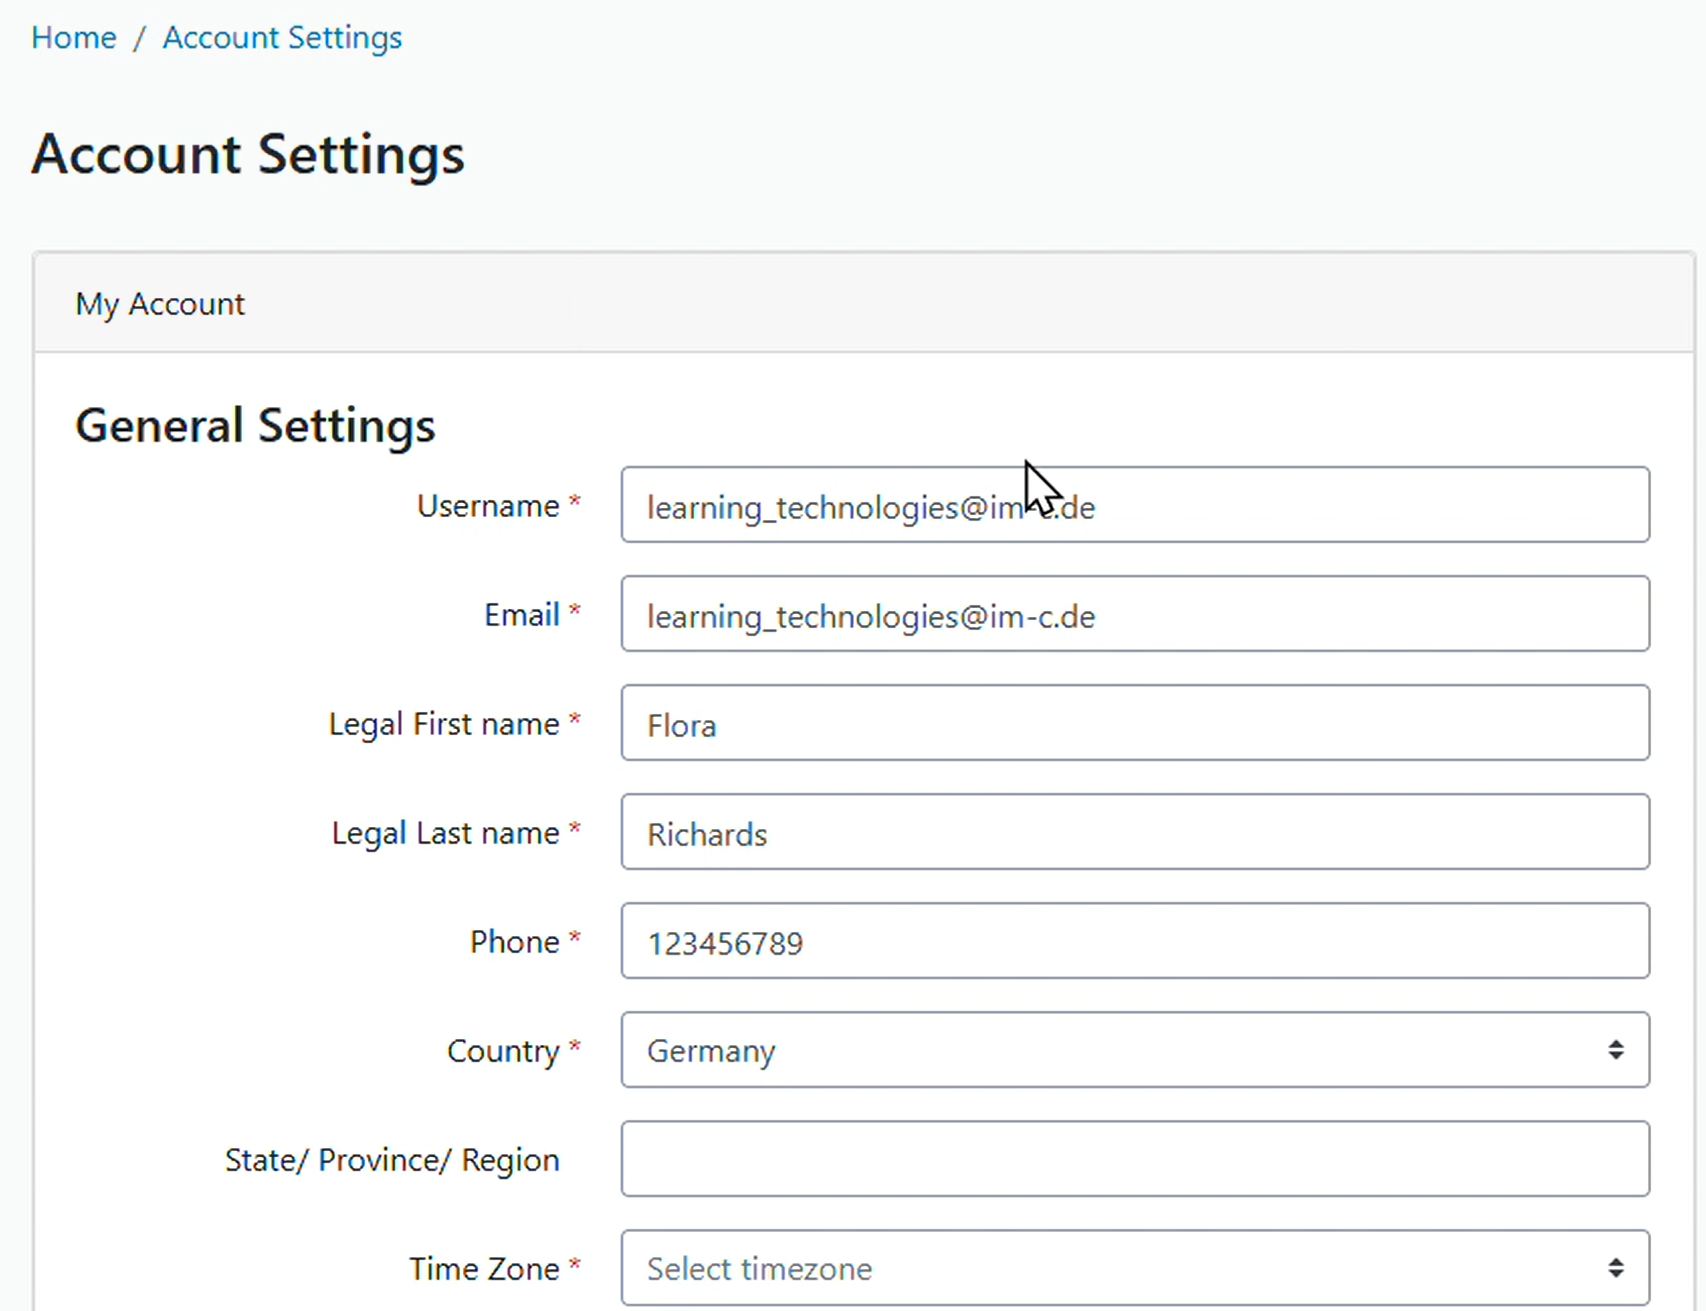The height and width of the screenshot is (1311, 1706).
Task: Open the Country dropdown showing Germany
Action: 1110,1051
